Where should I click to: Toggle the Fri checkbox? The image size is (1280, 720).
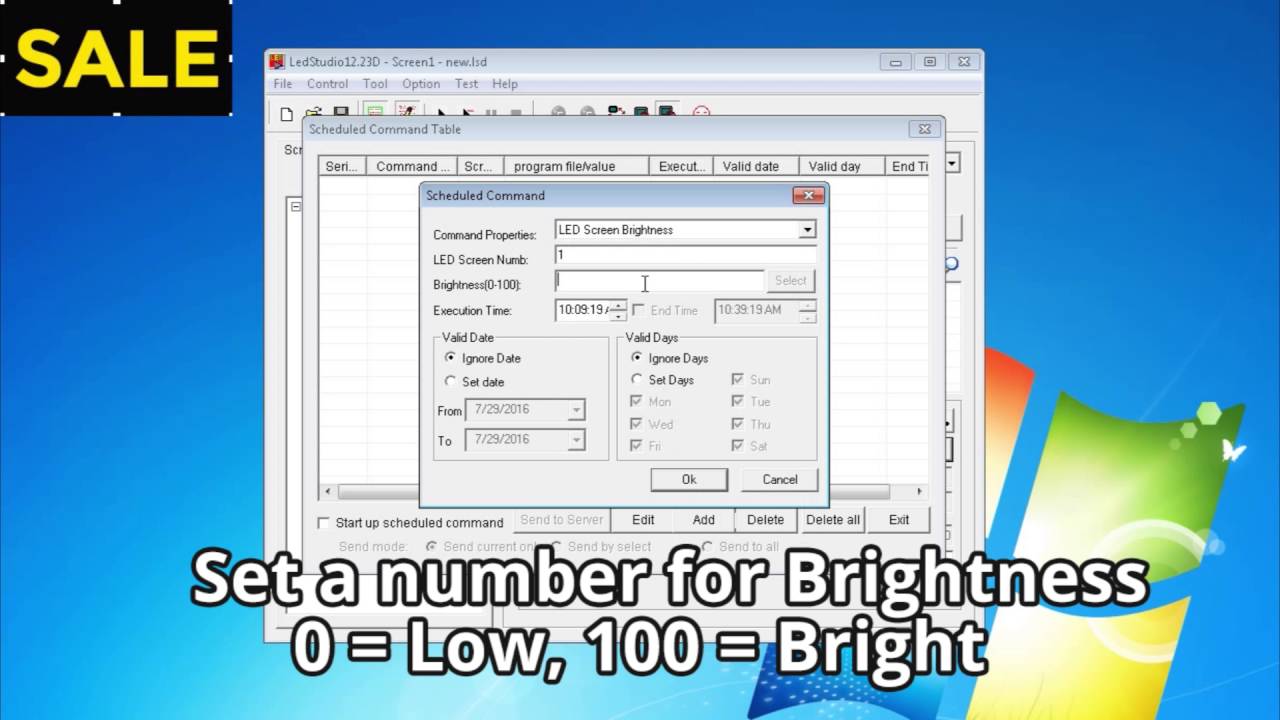click(636, 446)
